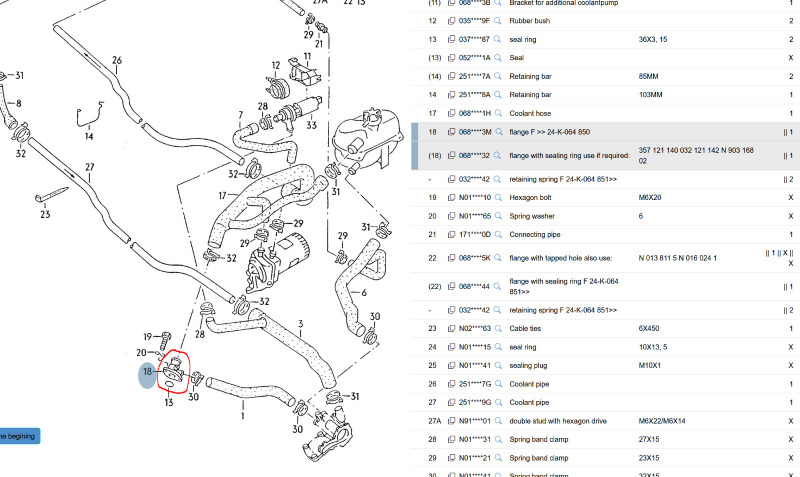
Task: Copy part number 052****1A Seal
Action: [x=452, y=58]
